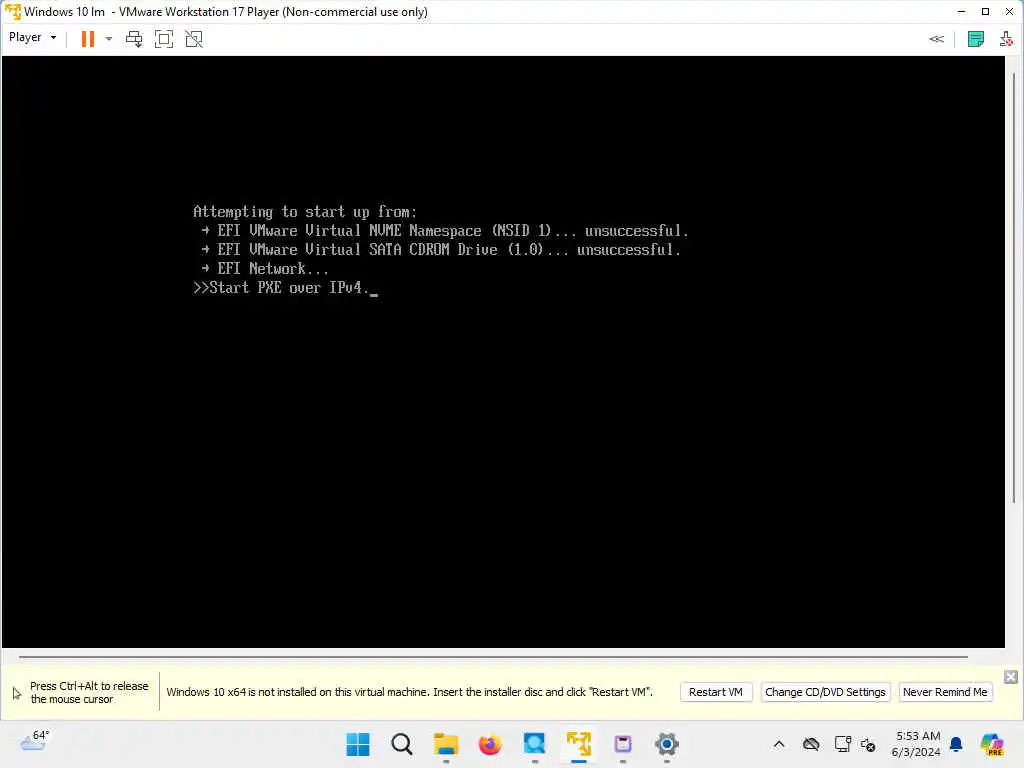Screen dimensions: 1024x768
Task: Open the purple app on taskbar
Action: coord(622,744)
